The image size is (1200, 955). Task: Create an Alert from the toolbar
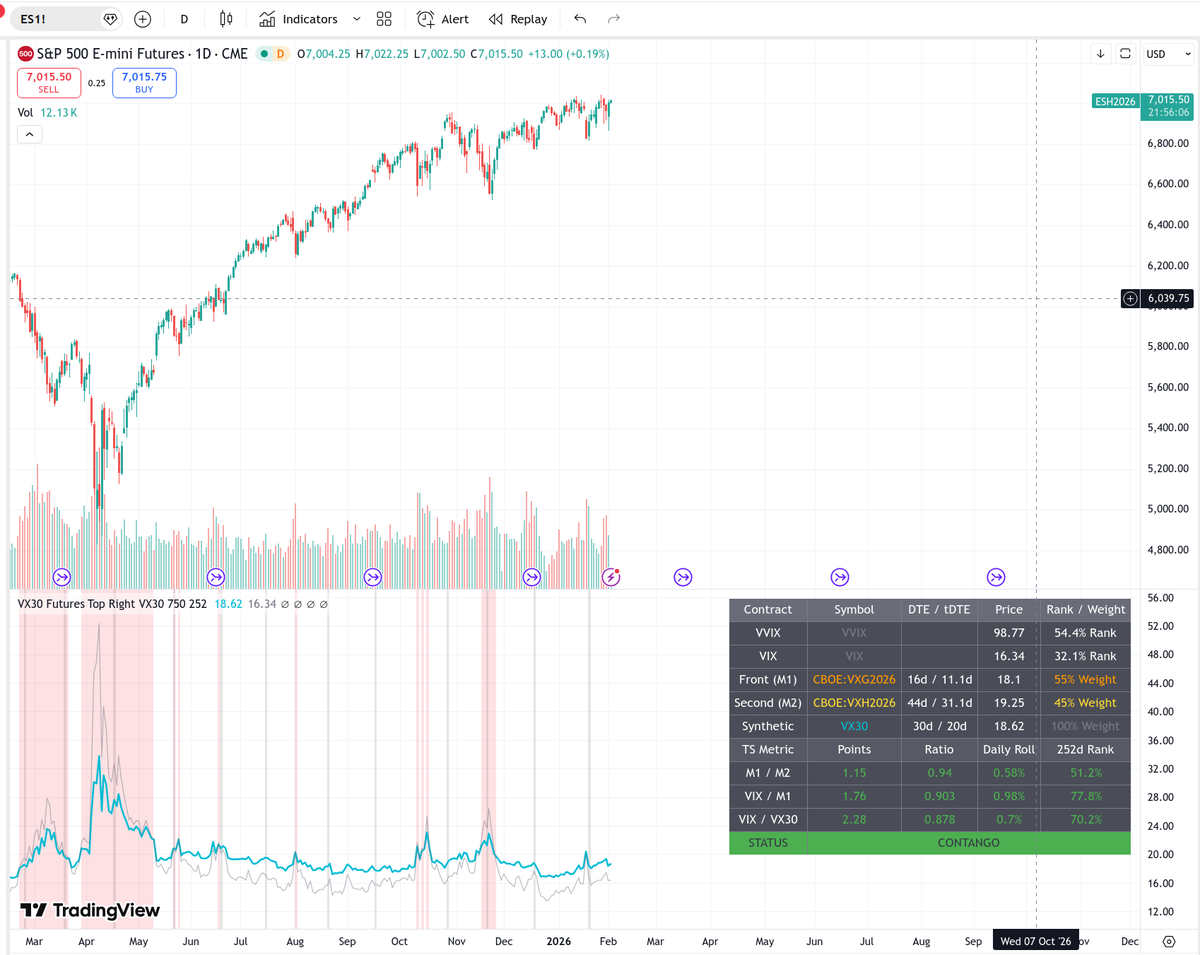tap(443, 19)
